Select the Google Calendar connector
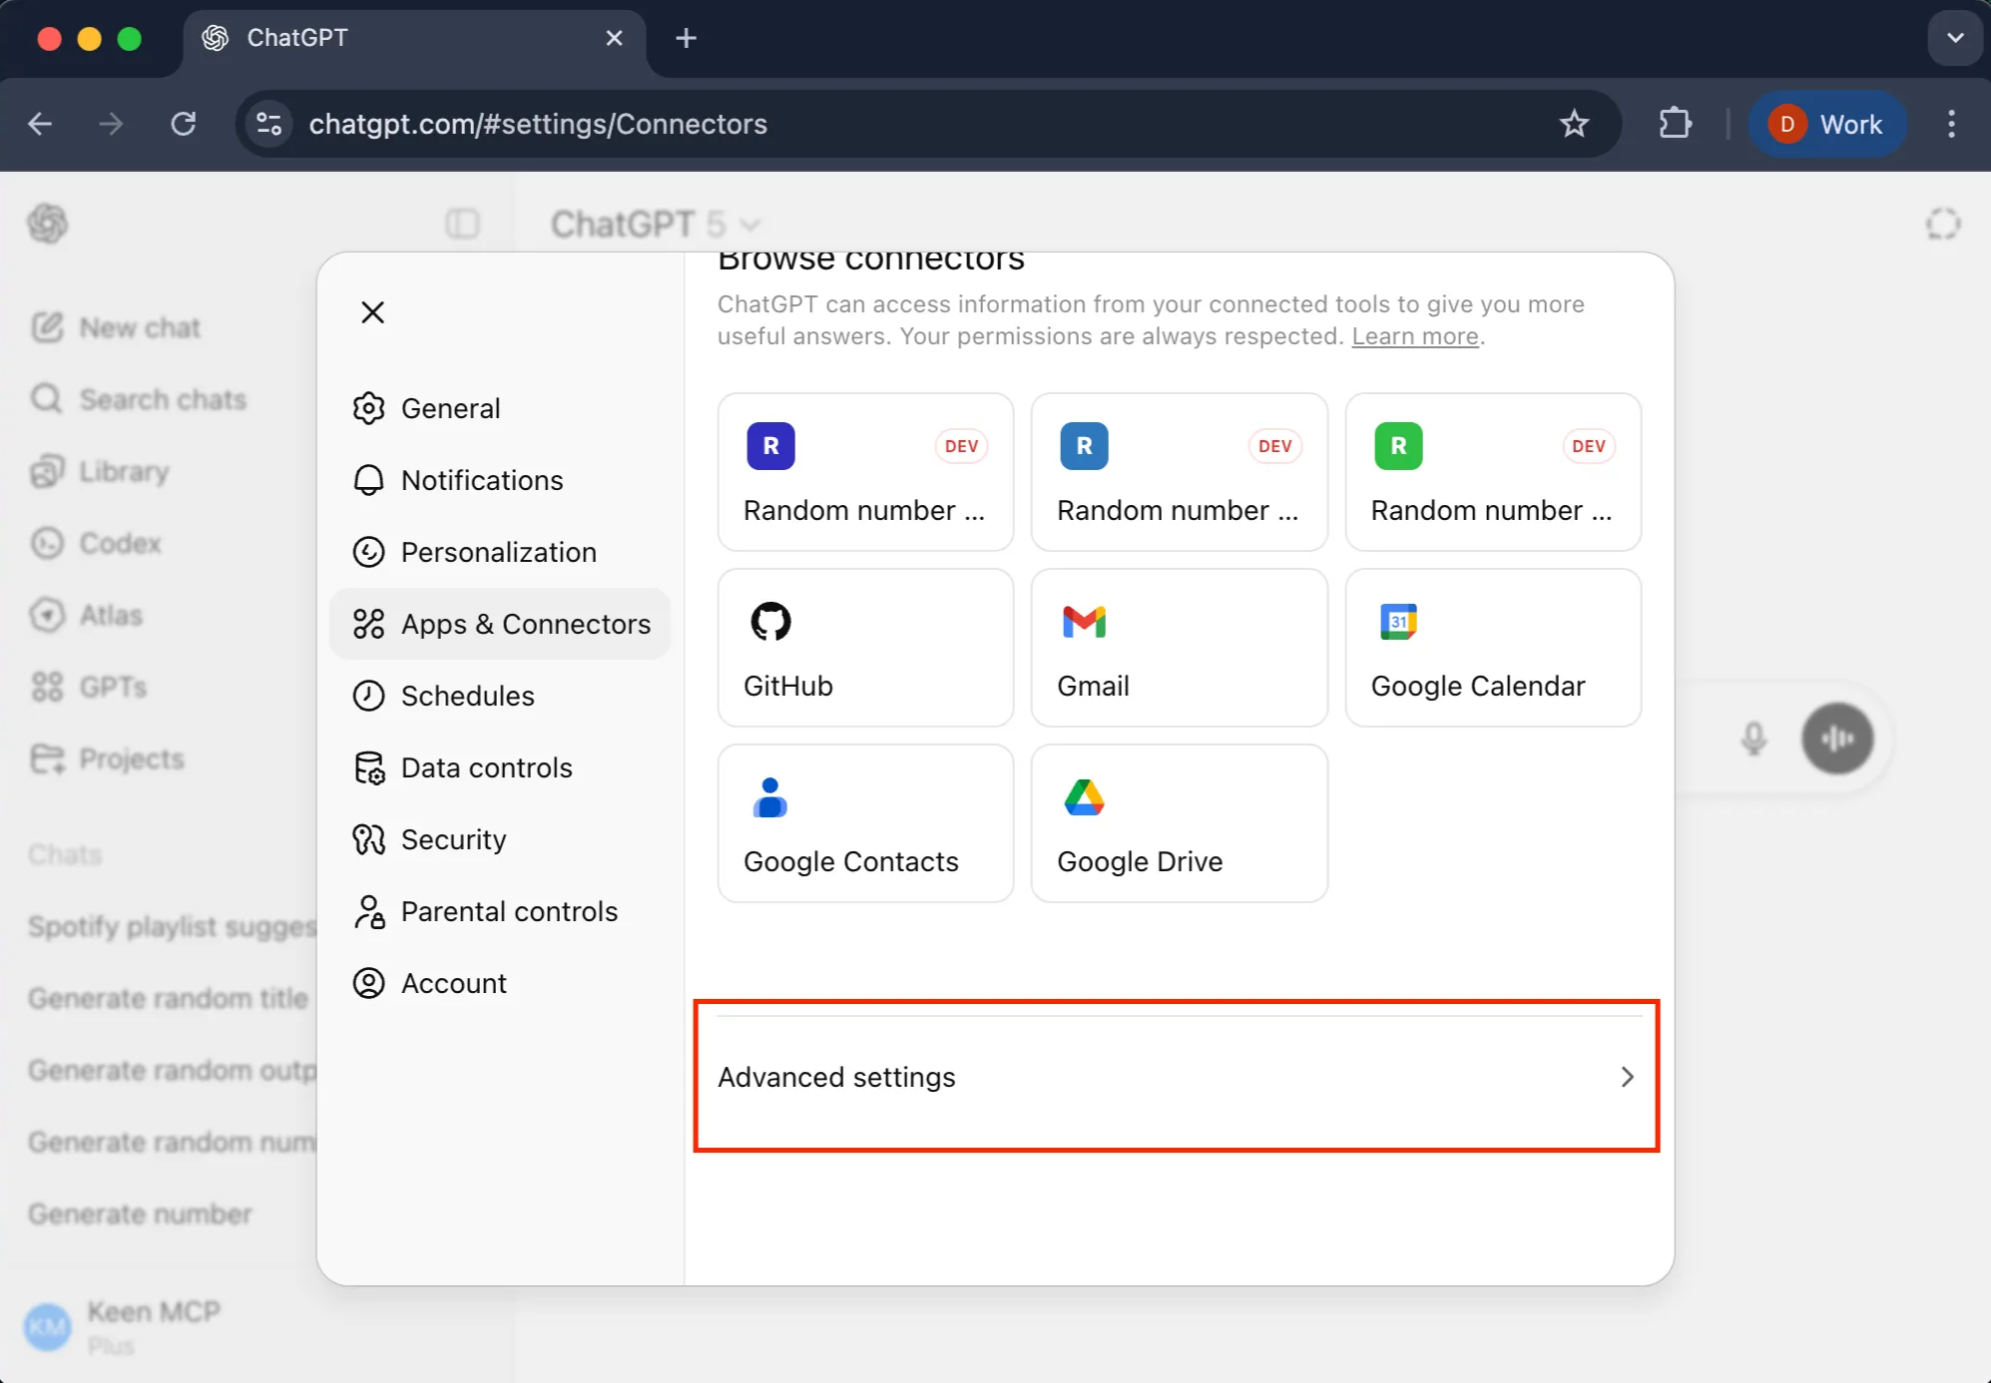Screen dimensions: 1991x1383 pyautogui.click(x=1492, y=648)
